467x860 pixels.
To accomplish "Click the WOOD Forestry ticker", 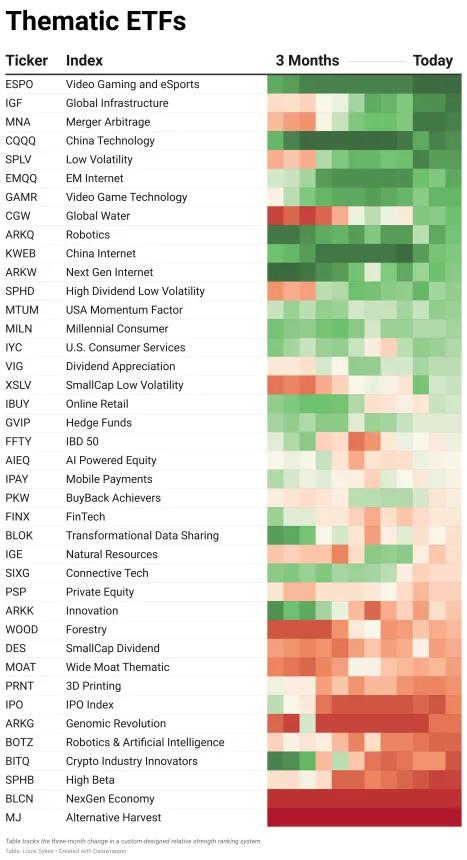I will pos(21,630).
